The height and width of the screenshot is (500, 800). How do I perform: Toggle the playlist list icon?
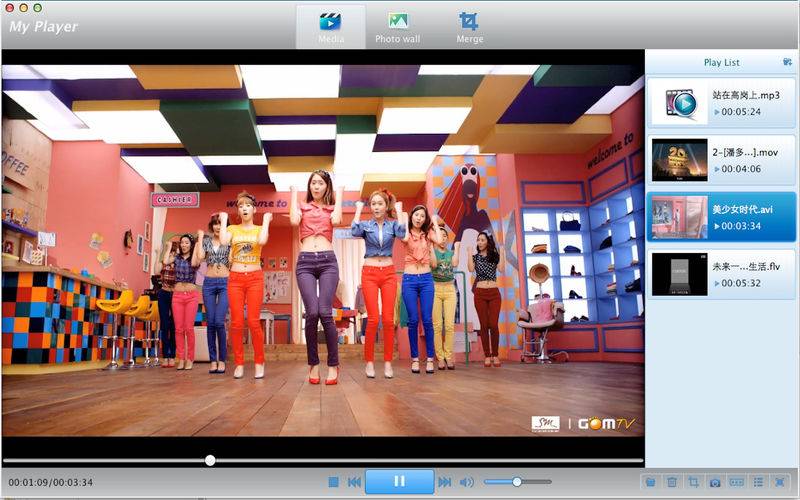coord(759,482)
